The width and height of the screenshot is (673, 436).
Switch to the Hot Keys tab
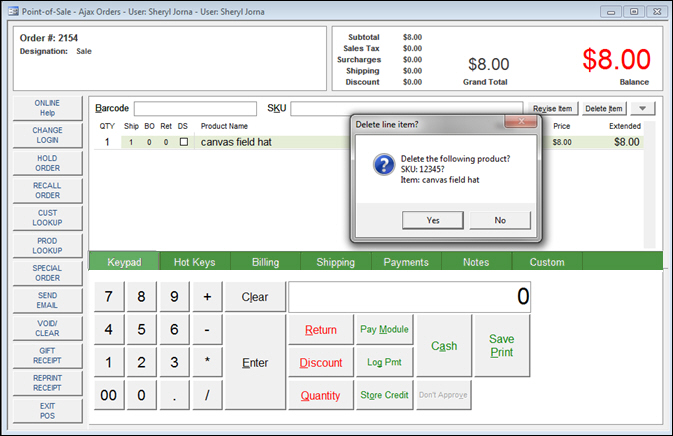(x=195, y=262)
